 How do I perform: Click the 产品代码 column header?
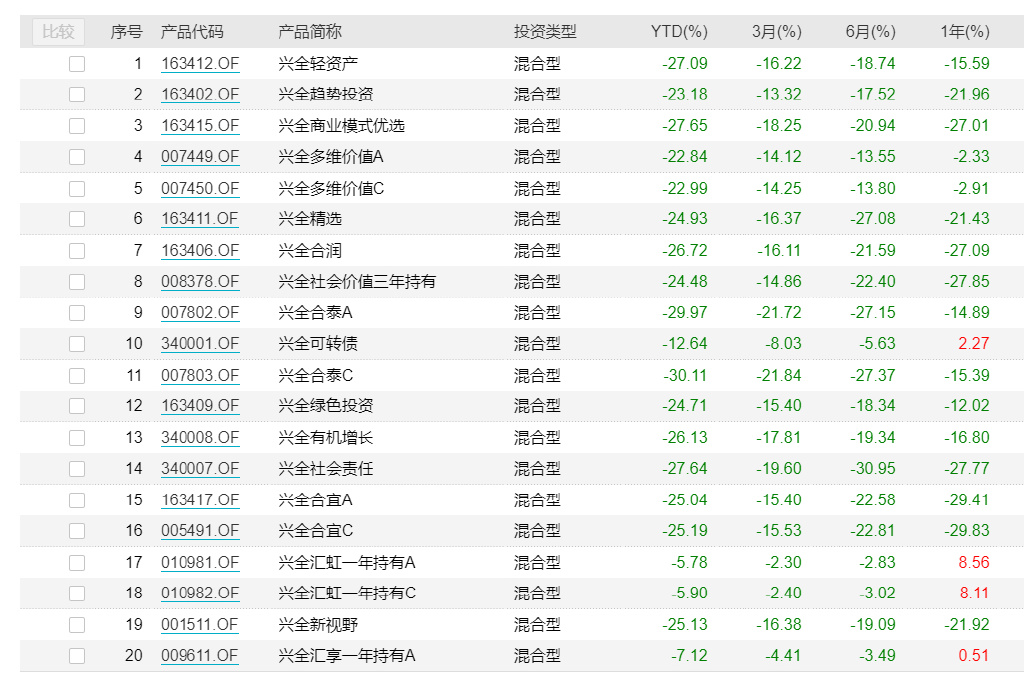point(192,31)
